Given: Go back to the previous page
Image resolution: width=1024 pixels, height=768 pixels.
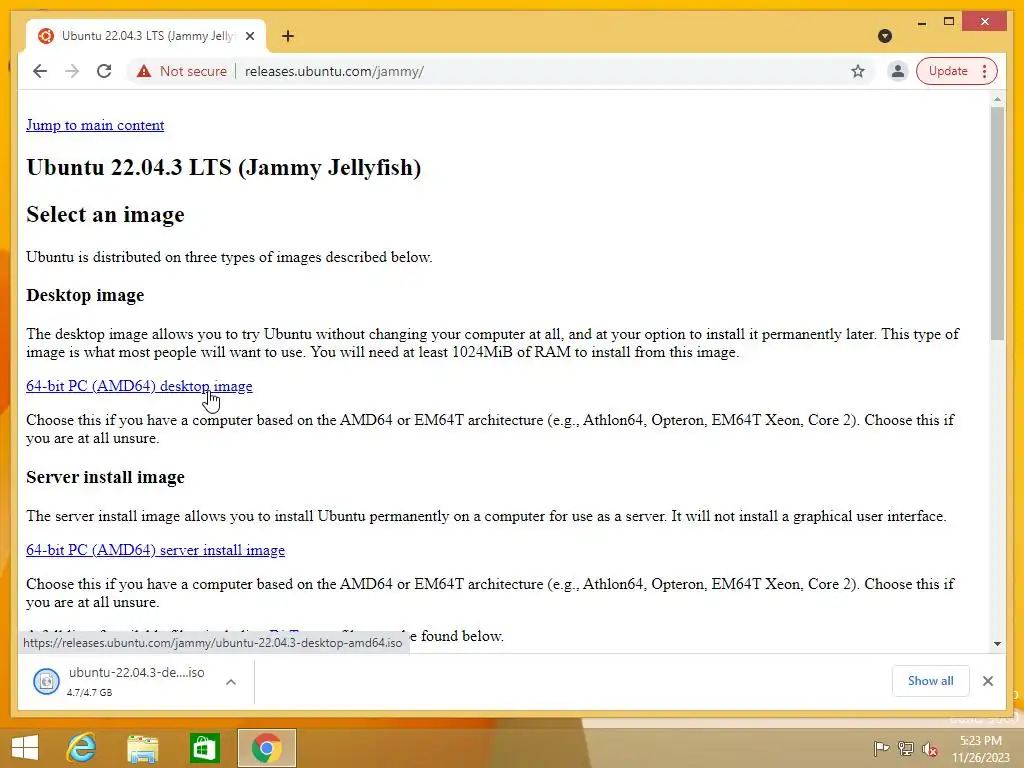Looking at the screenshot, I should 40,71.
